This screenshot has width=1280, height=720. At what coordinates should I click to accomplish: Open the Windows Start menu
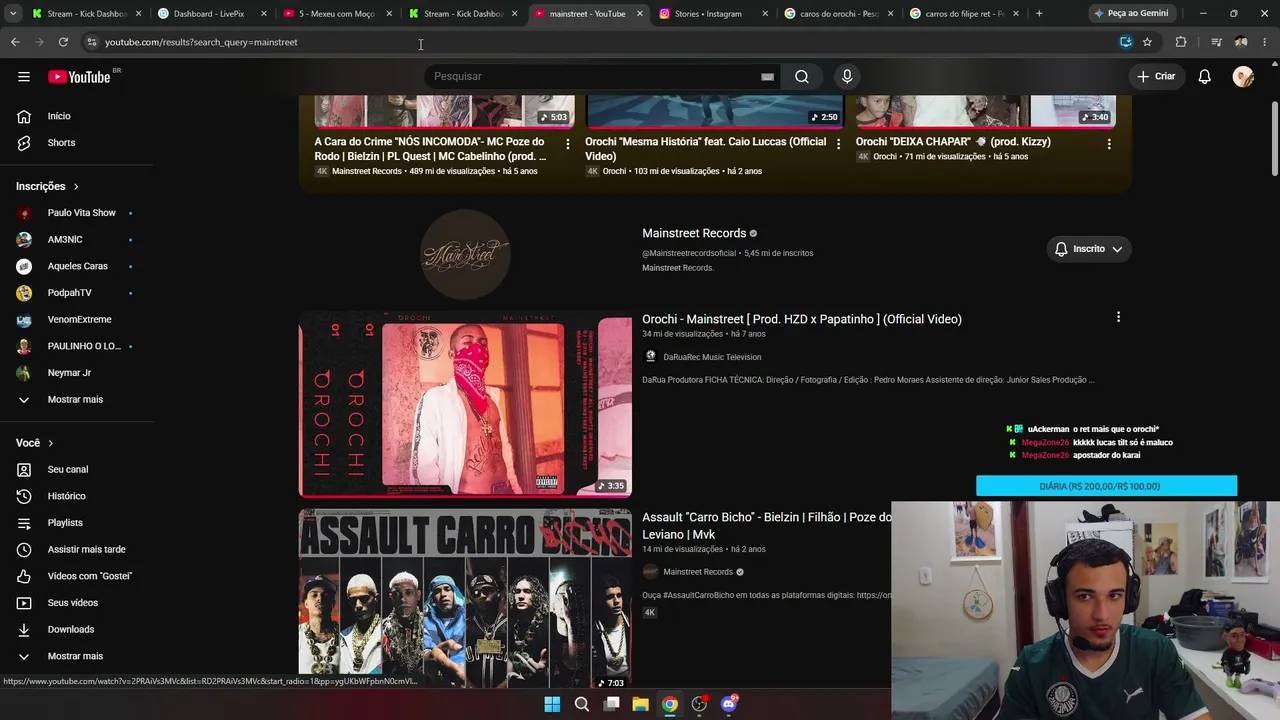click(x=552, y=704)
